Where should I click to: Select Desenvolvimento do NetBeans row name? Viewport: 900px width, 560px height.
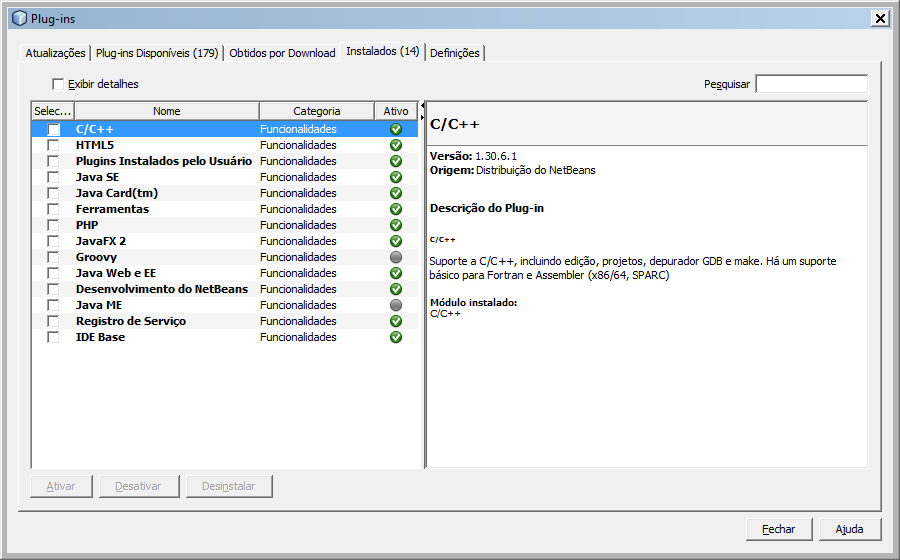162,289
